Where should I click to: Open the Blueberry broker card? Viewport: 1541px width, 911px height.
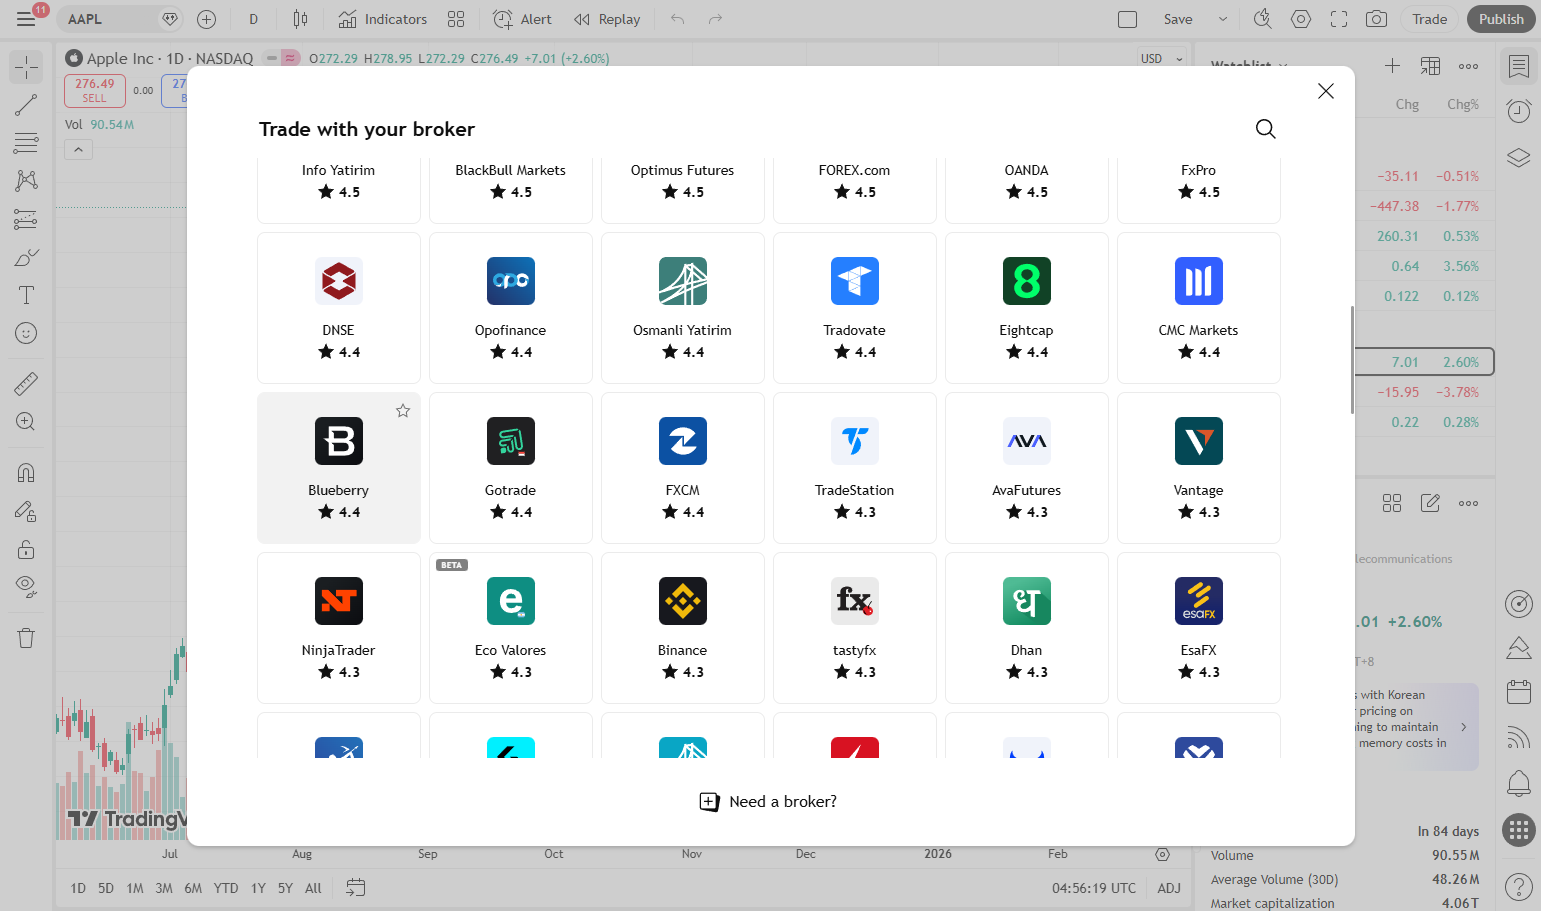[338, 468]
